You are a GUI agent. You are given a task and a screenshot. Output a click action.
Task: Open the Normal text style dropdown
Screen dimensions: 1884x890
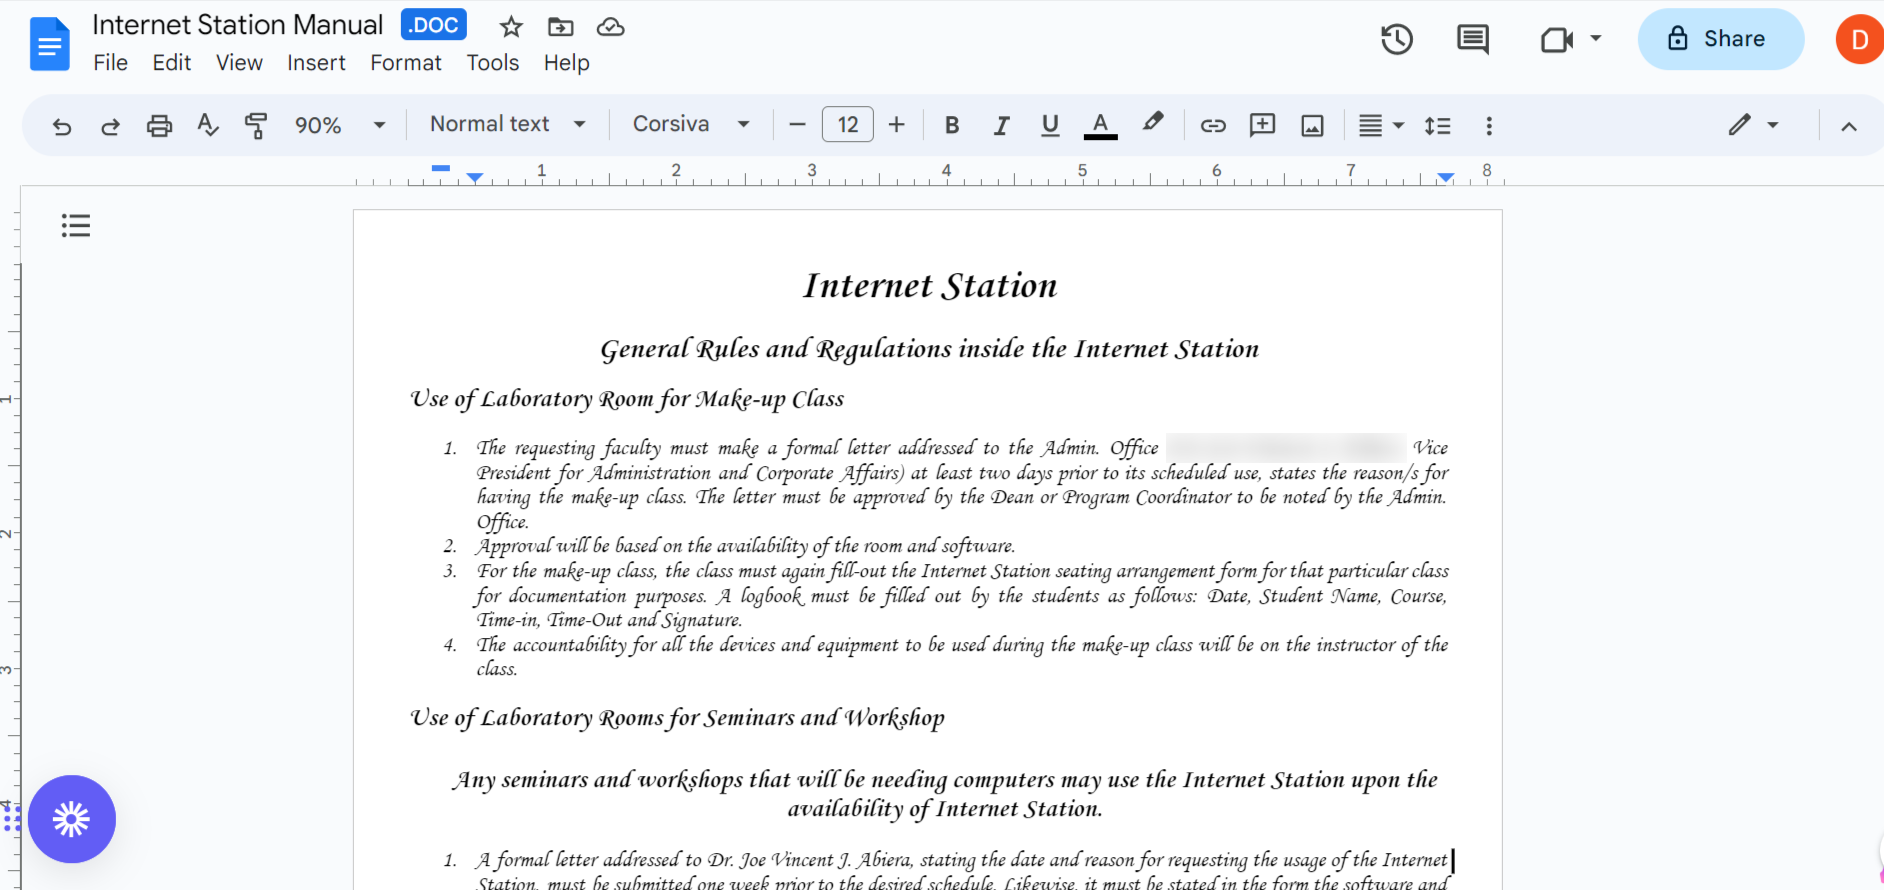[508, 124]
